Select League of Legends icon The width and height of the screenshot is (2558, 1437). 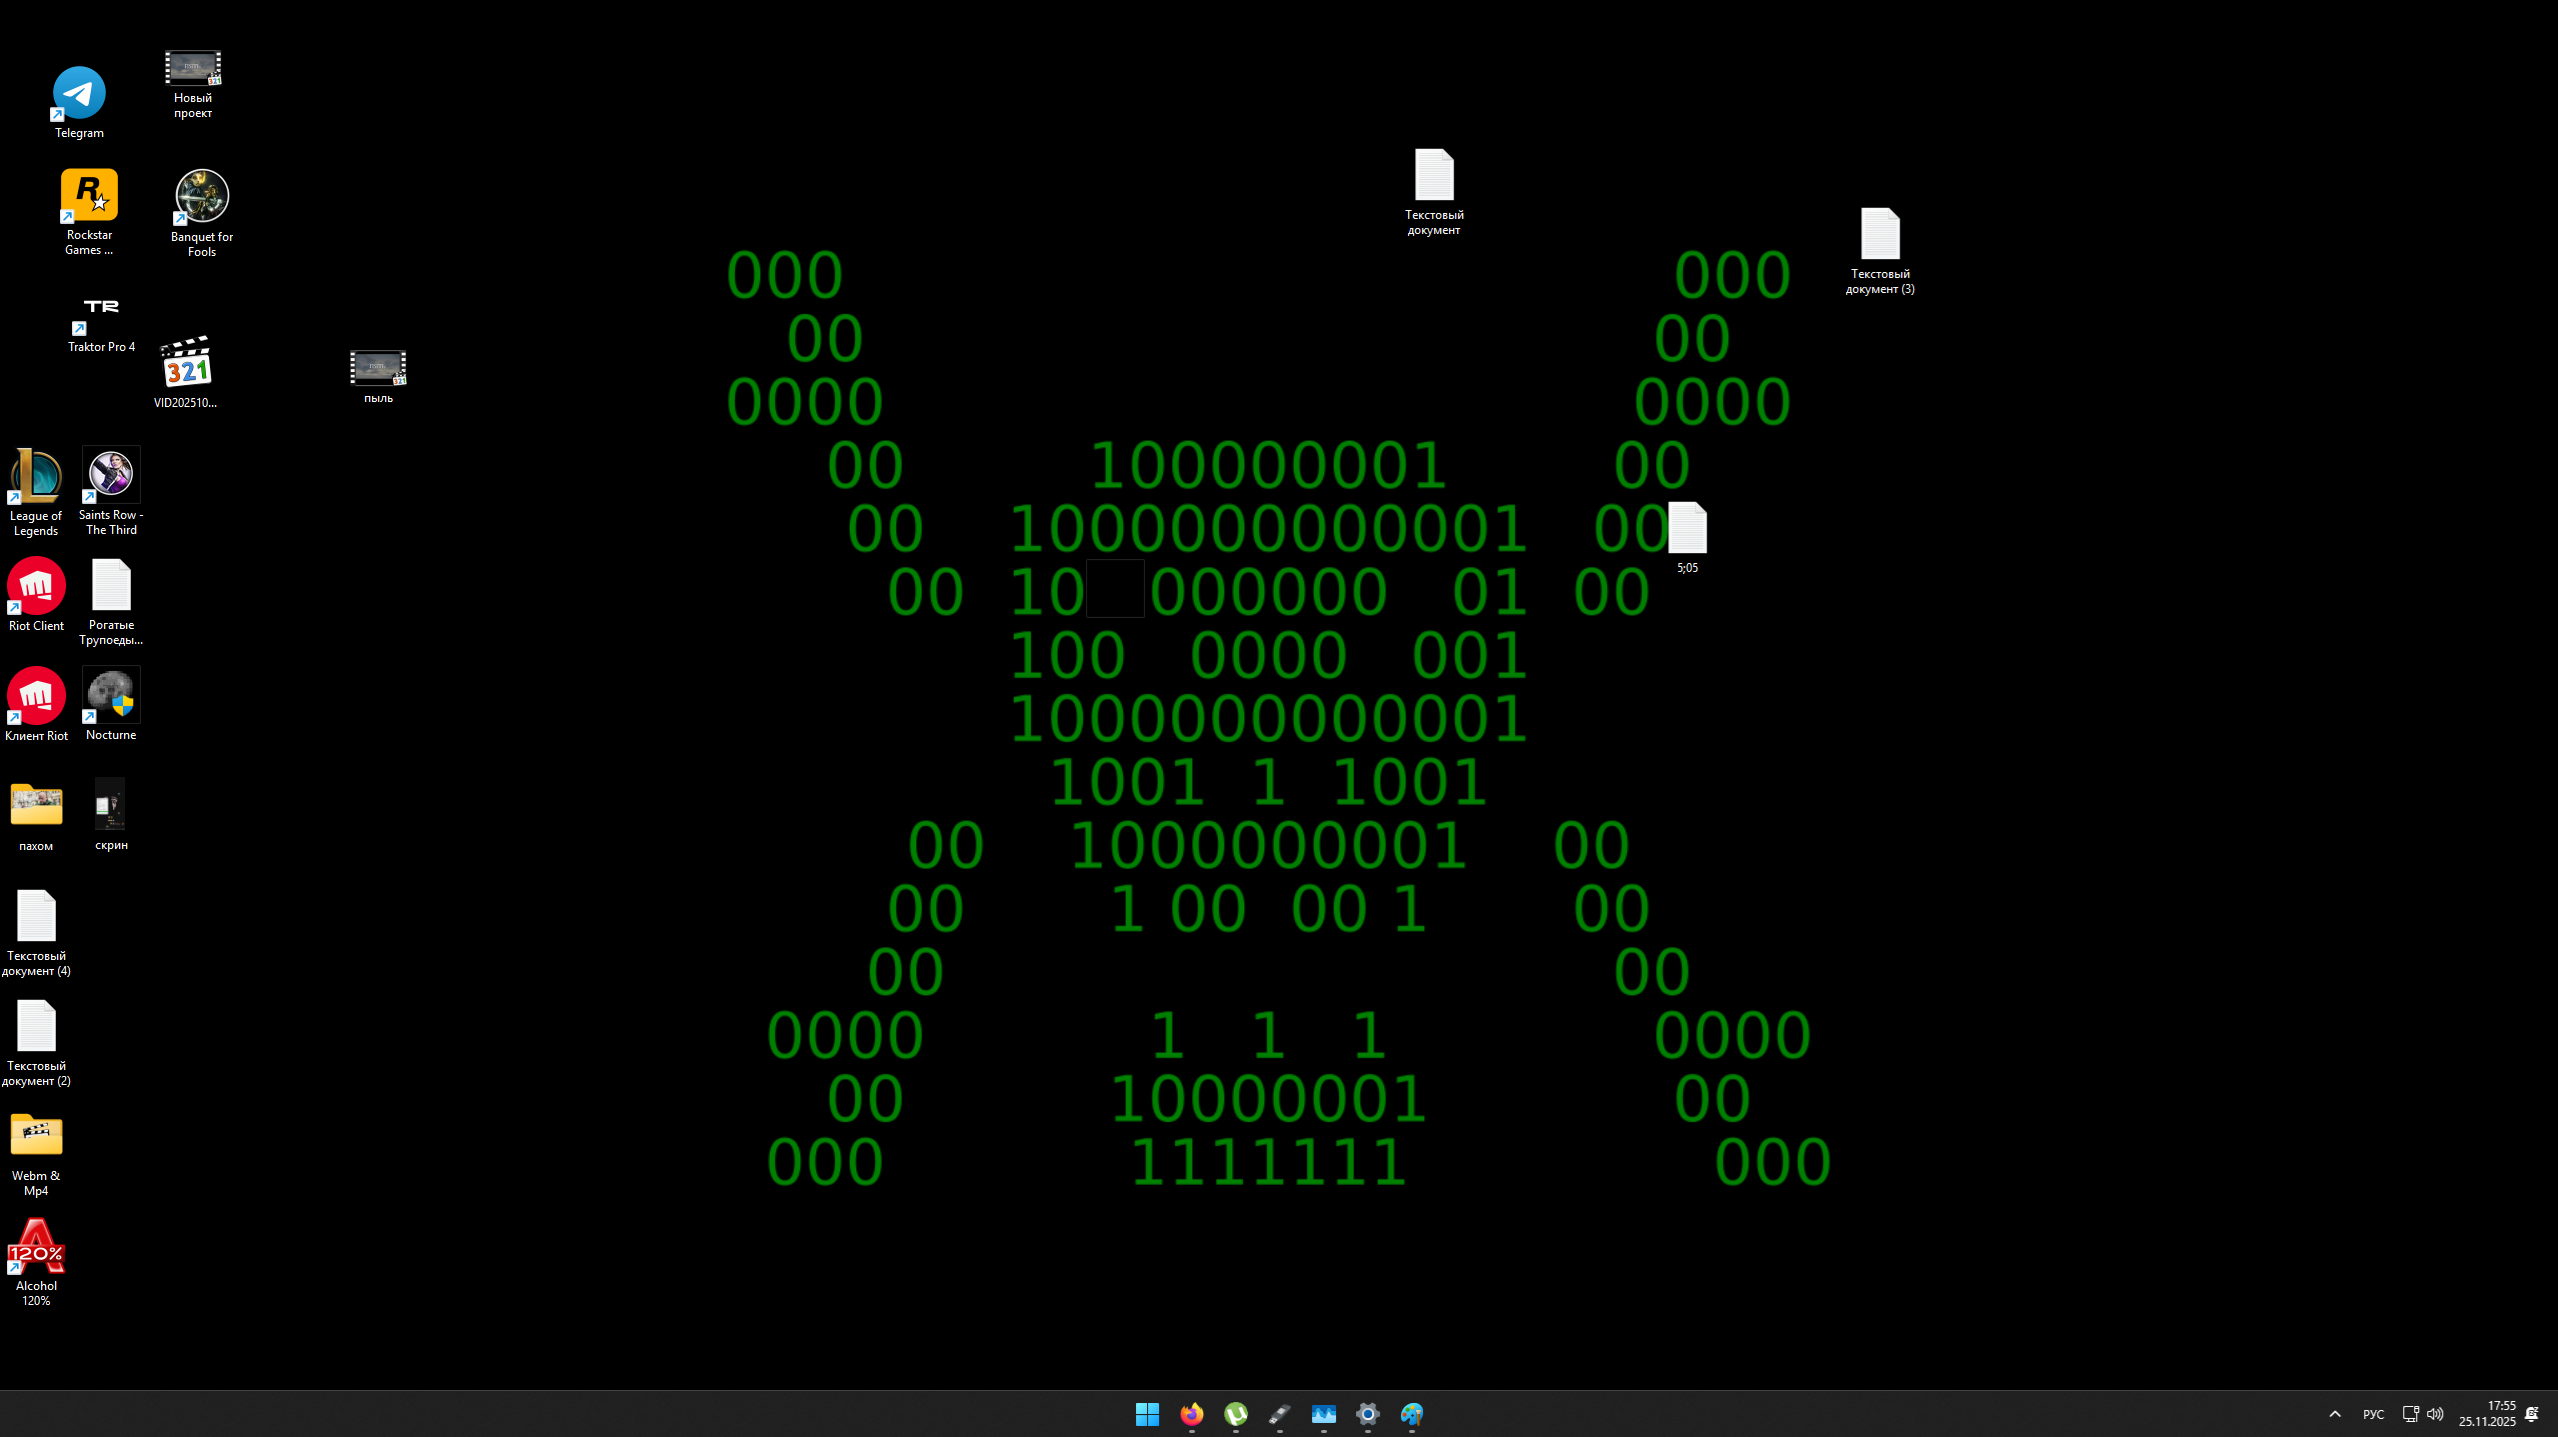pyautogui.click(x=36, y=476)
